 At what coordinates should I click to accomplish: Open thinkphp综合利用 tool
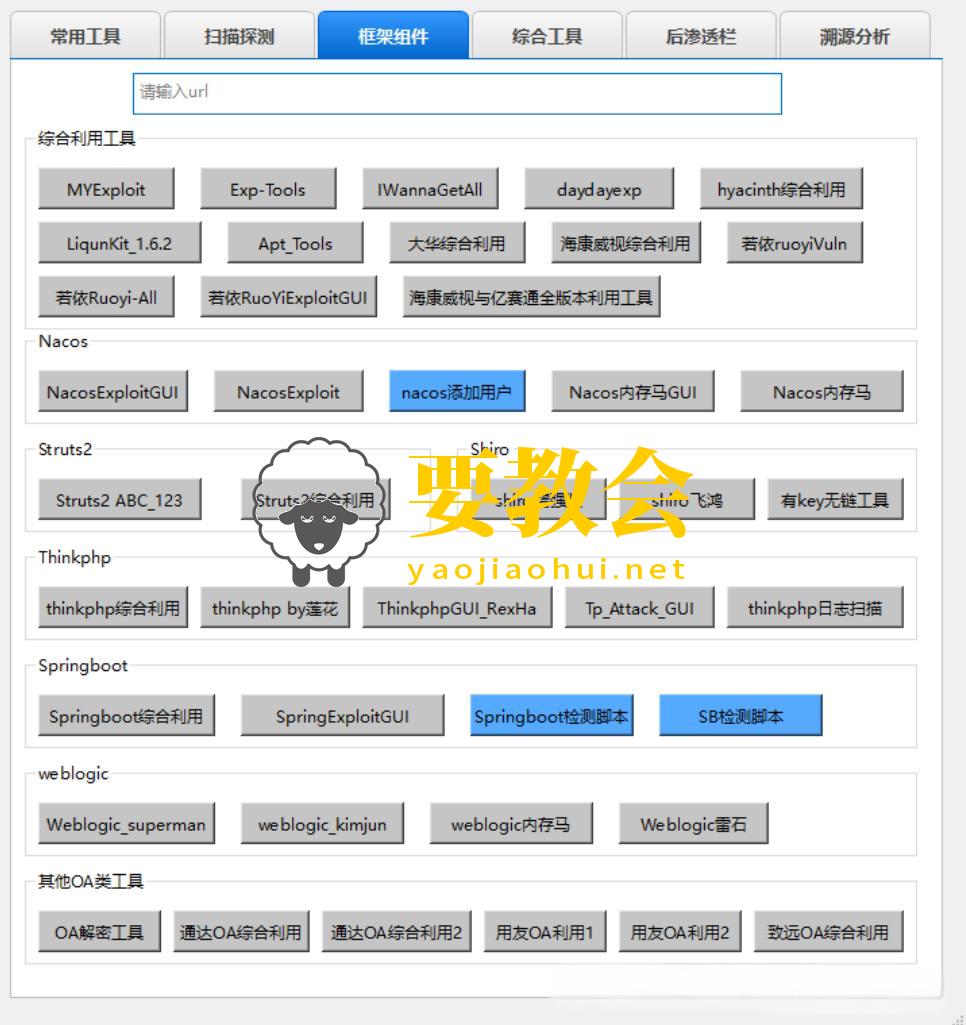(113, 608)
